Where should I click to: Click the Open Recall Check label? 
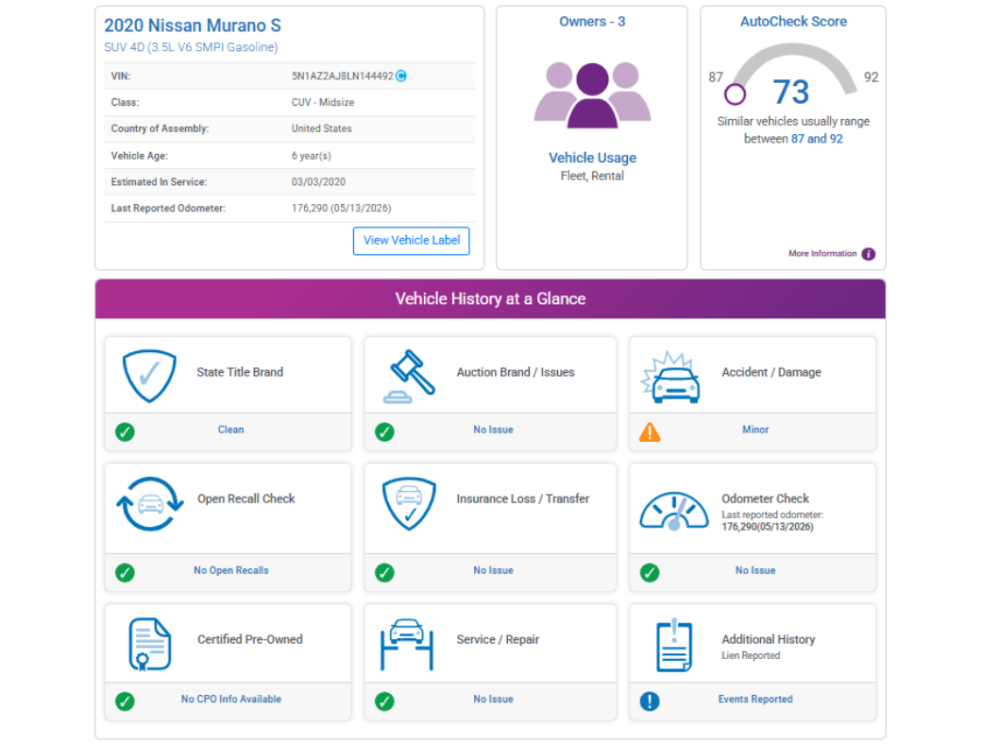(246, 499)
